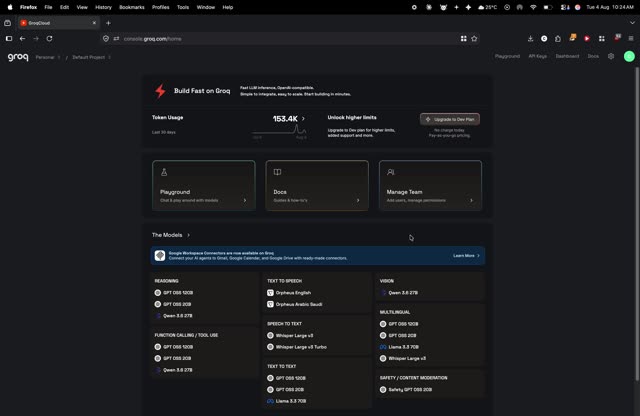The height and width of the screenshot is (416, 640).
Task: Click Upgrade to Dev Plan button
Action: point(450,119)
